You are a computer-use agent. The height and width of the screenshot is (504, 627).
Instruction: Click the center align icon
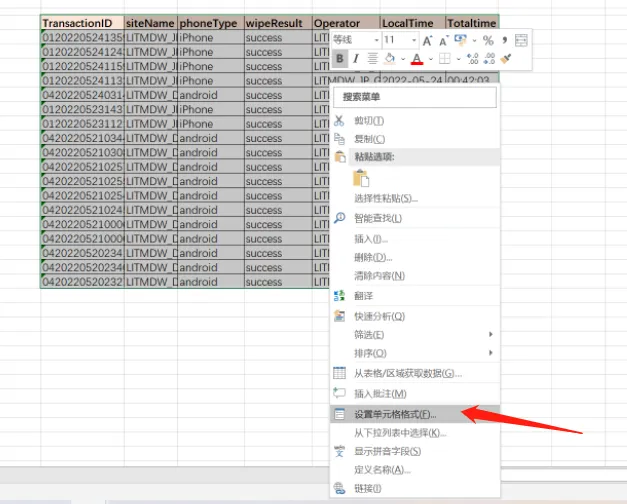point(372,59)
